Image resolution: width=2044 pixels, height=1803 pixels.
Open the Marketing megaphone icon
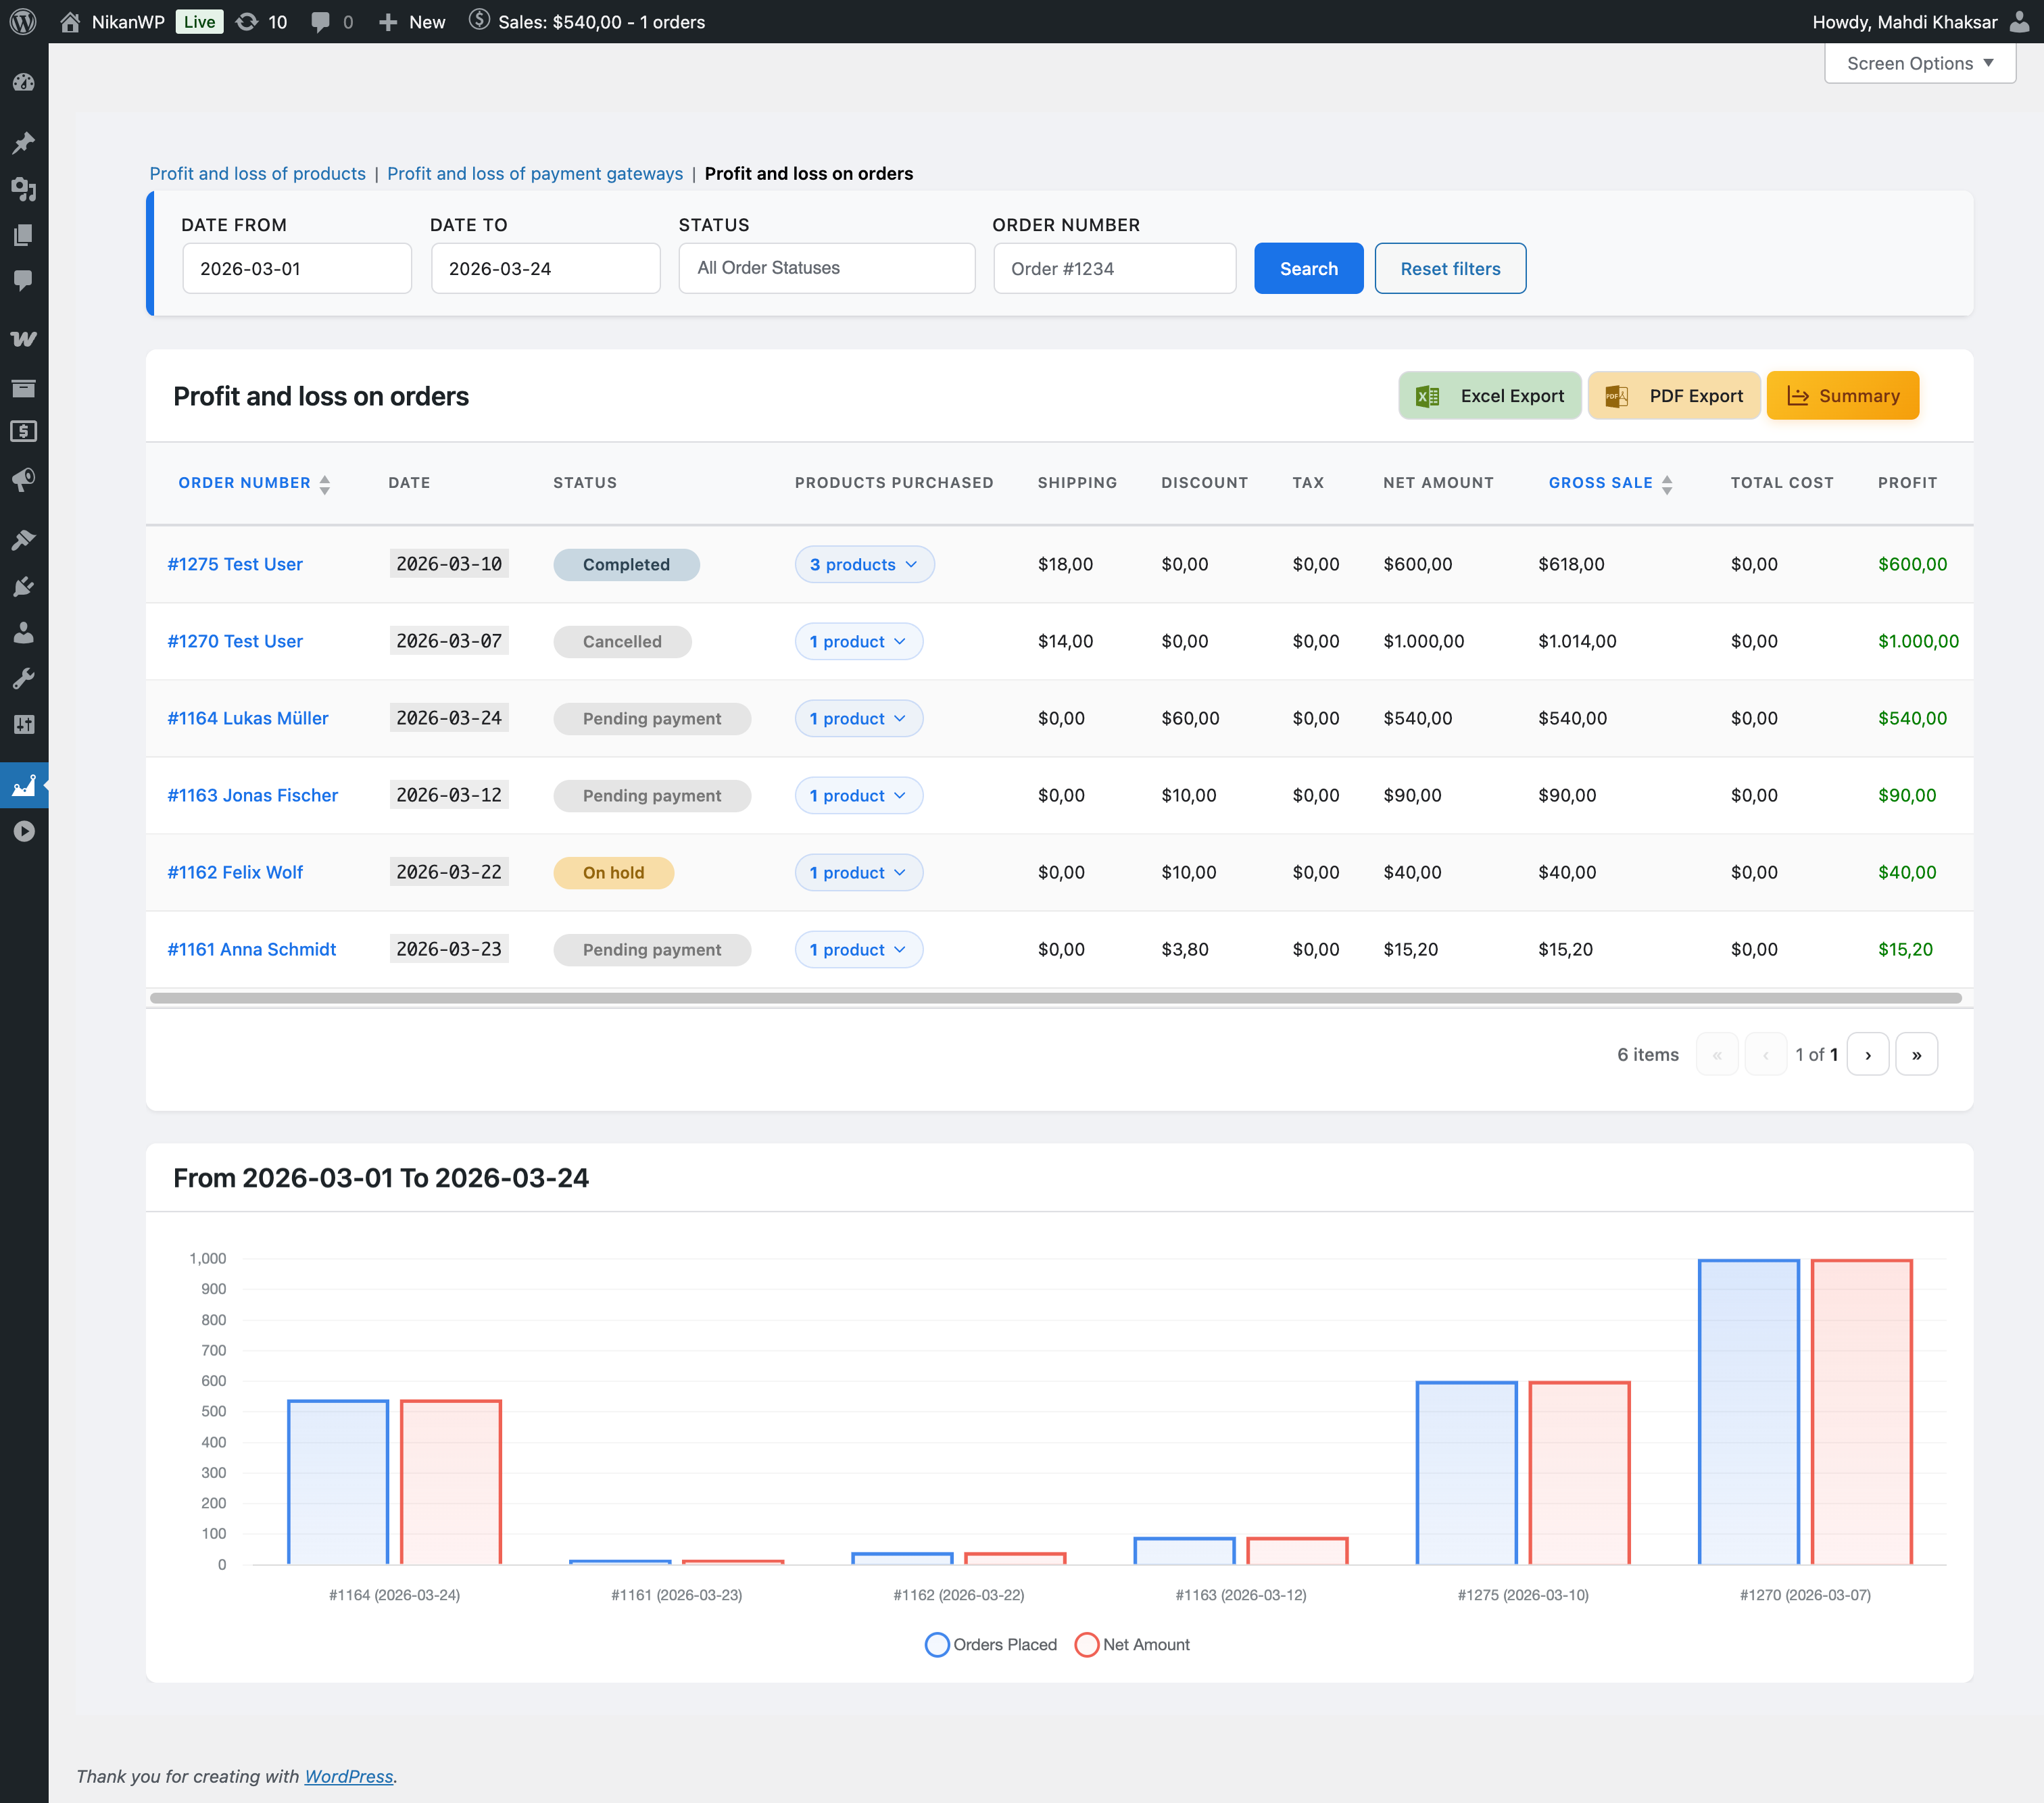24,480
